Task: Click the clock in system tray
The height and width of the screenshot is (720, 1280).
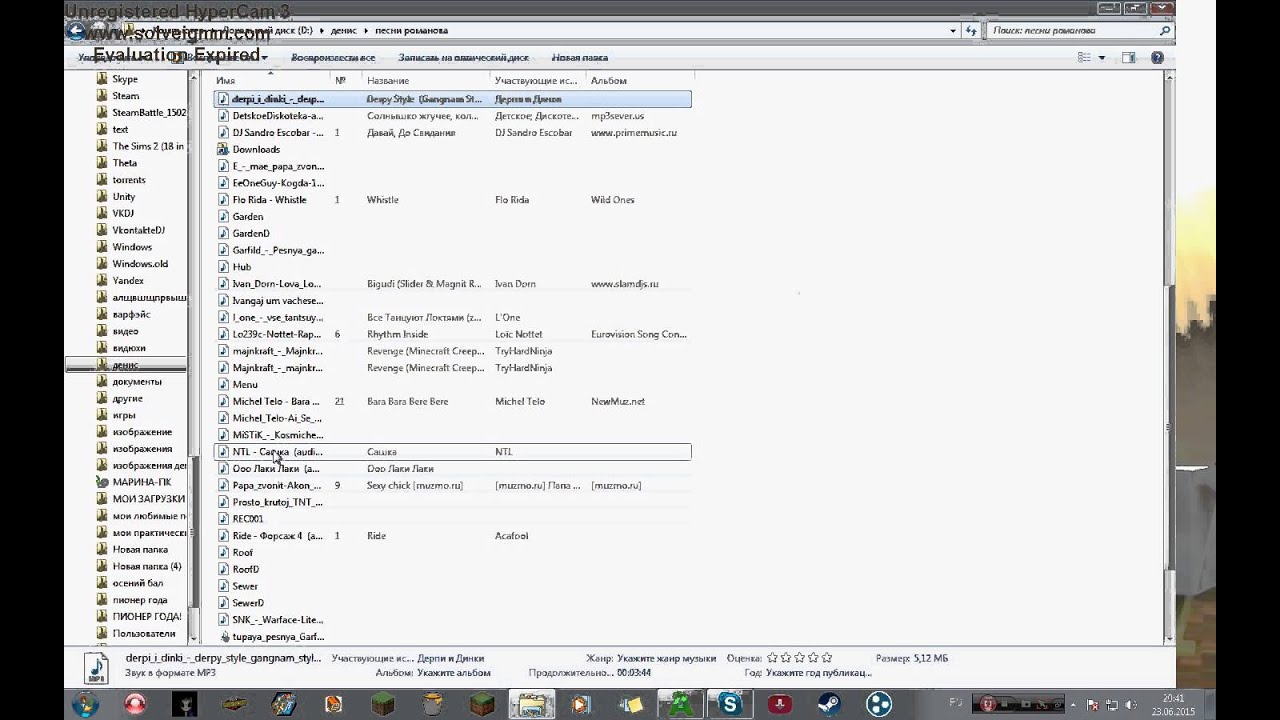Action: [x=1174, y=704]
